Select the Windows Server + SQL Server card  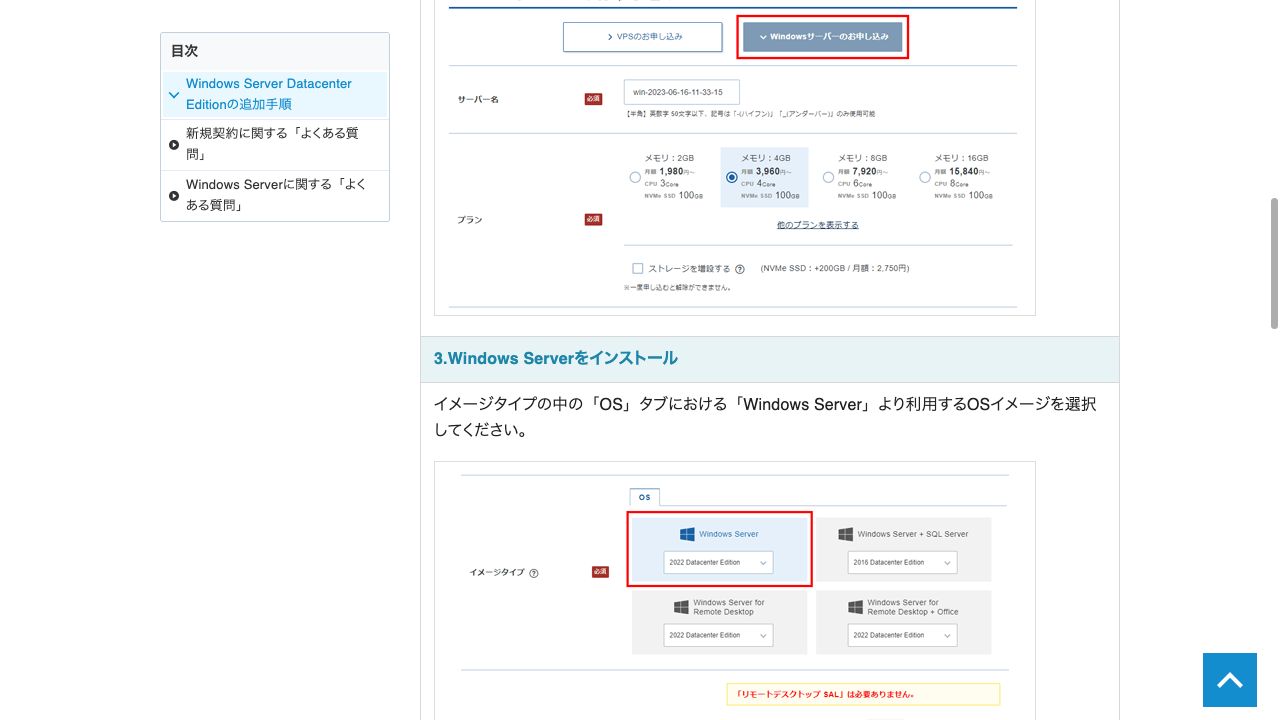903,549
